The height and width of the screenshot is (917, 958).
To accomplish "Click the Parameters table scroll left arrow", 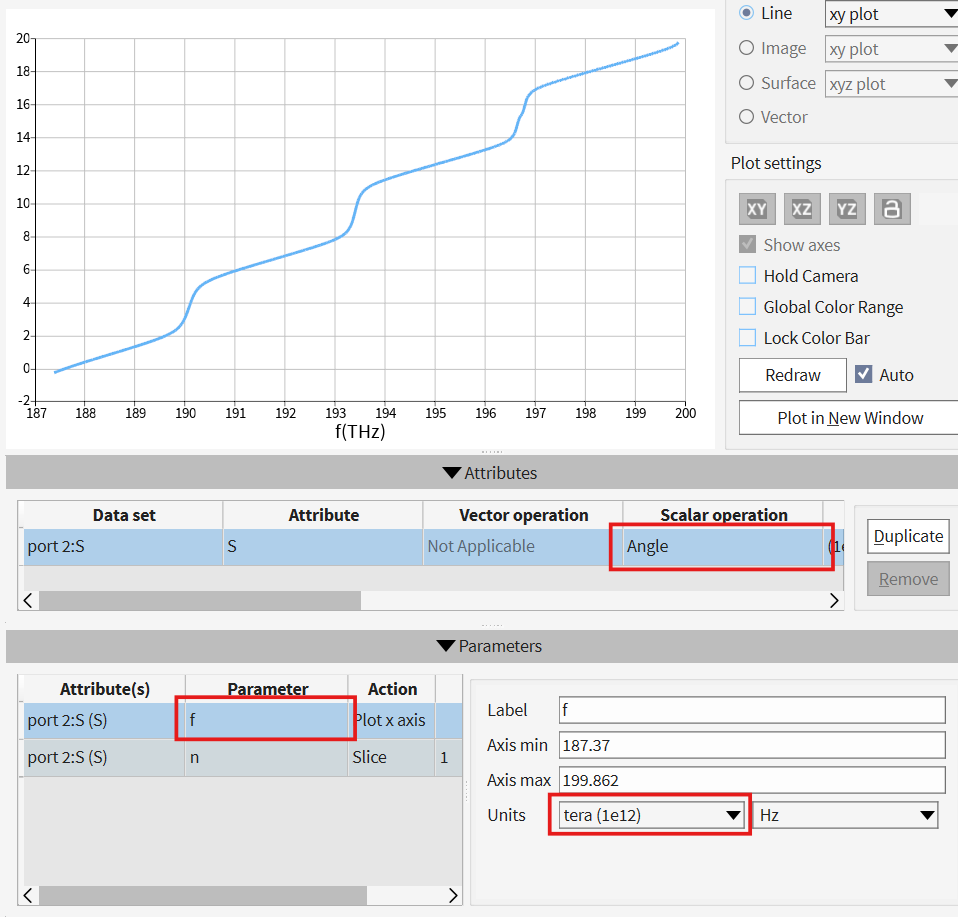I will point(28,896).
